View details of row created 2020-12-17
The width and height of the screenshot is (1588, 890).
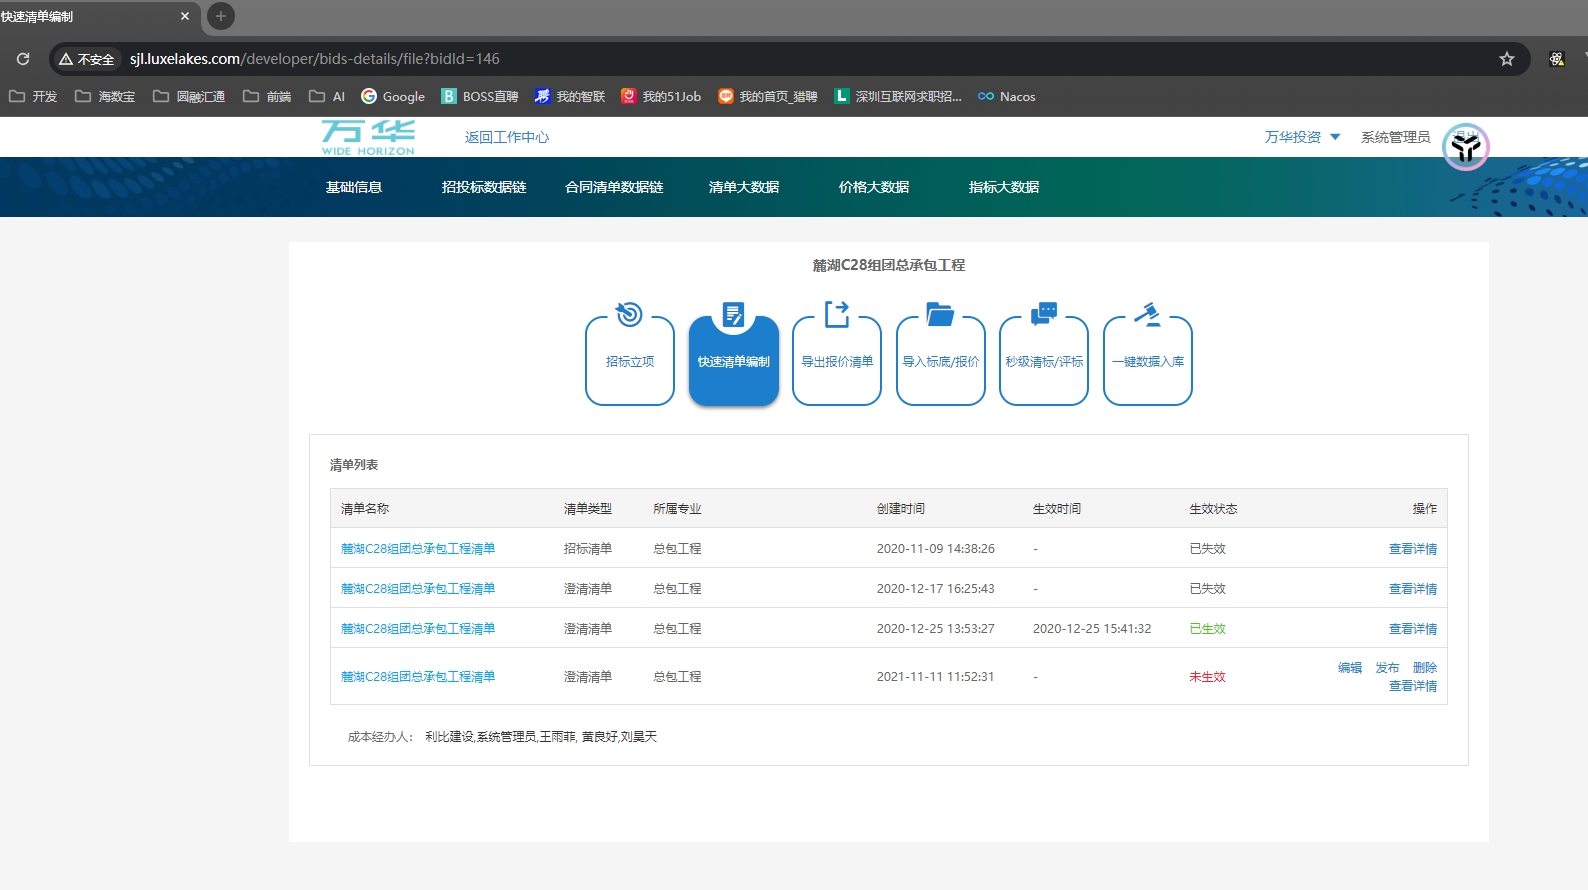coord(1413,588)
